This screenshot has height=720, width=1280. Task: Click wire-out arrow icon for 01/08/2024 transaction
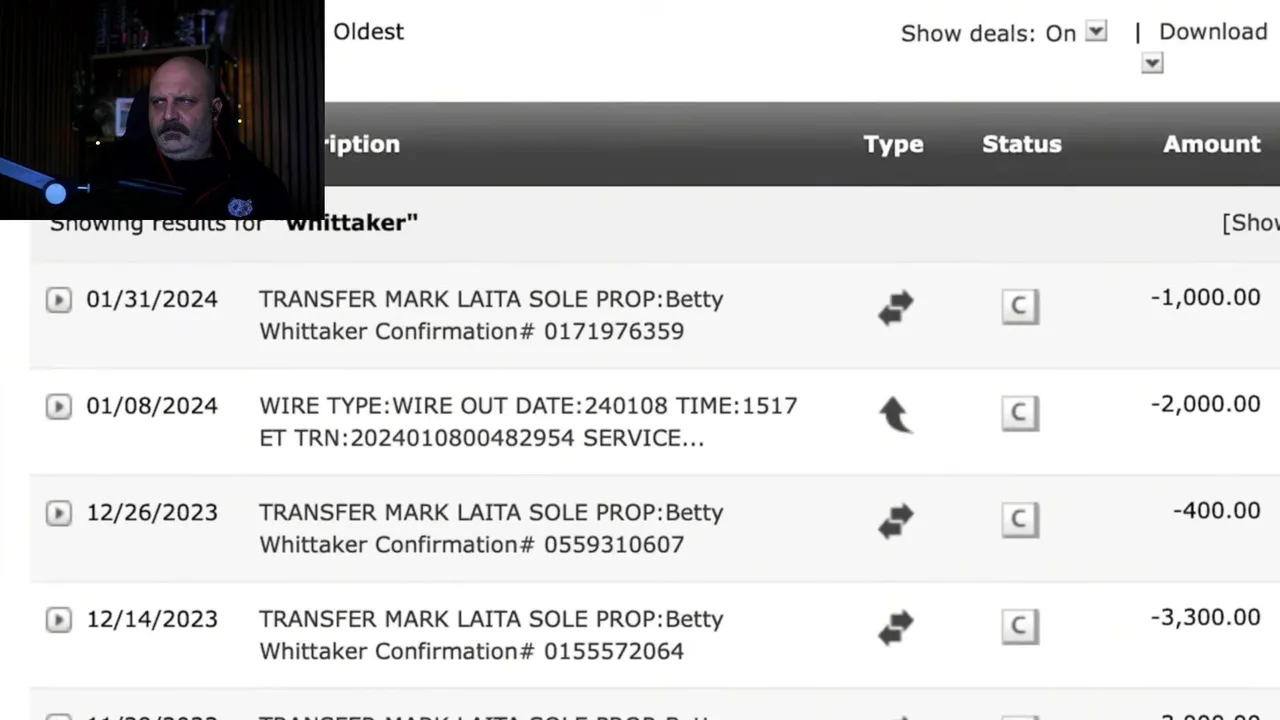[896, 414]
